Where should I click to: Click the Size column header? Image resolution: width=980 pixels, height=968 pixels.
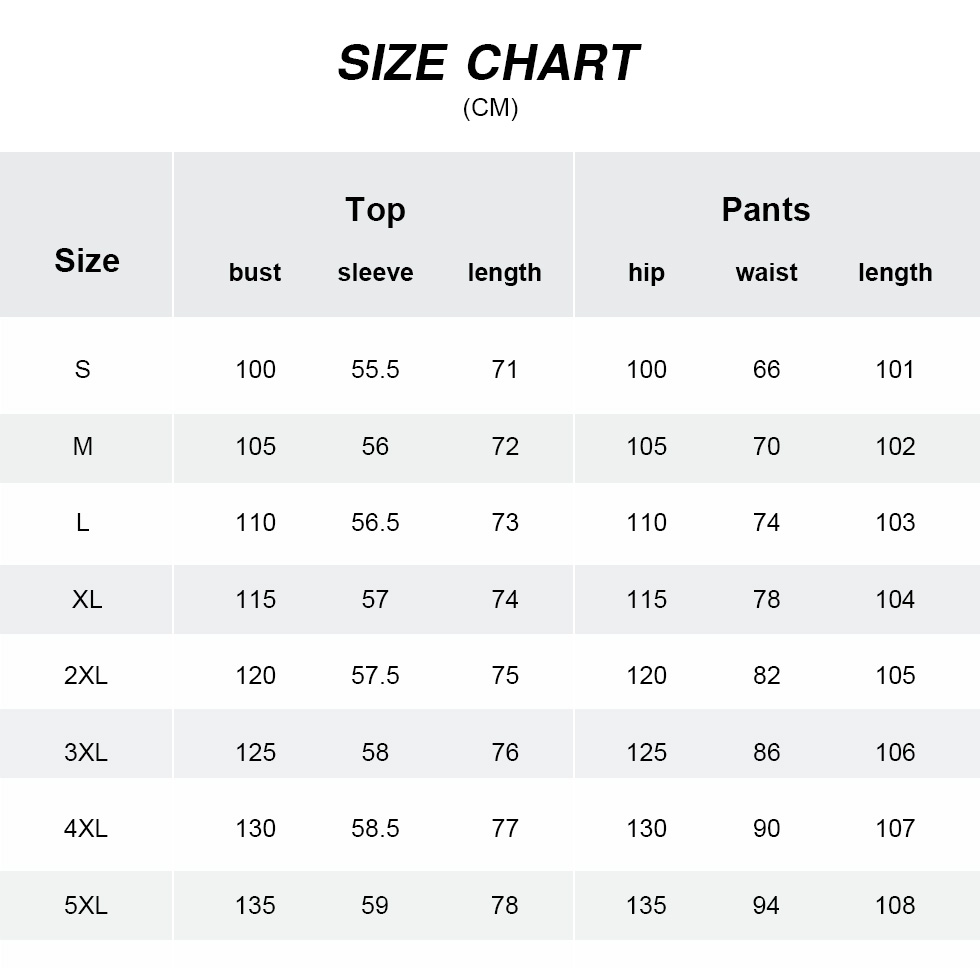click(x=87, y=261)
